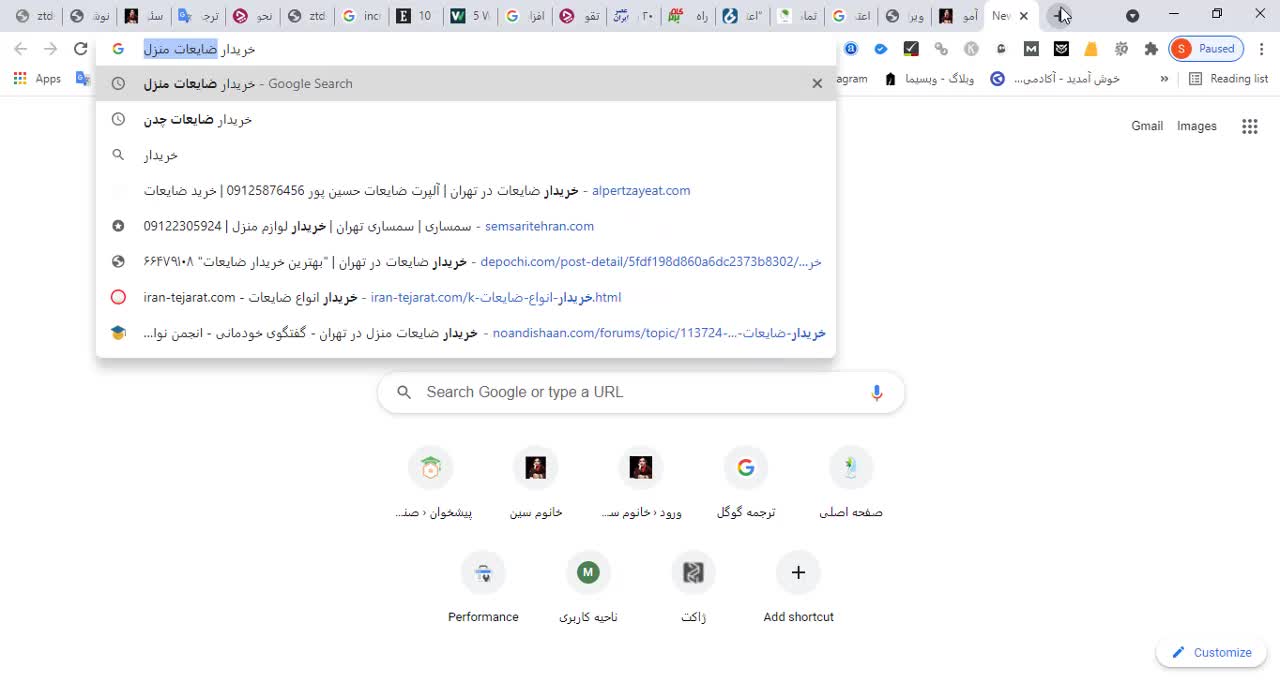The image size is (1280, 682).
Task: Click the microphone icon in the search box
Action: [877, 392]
